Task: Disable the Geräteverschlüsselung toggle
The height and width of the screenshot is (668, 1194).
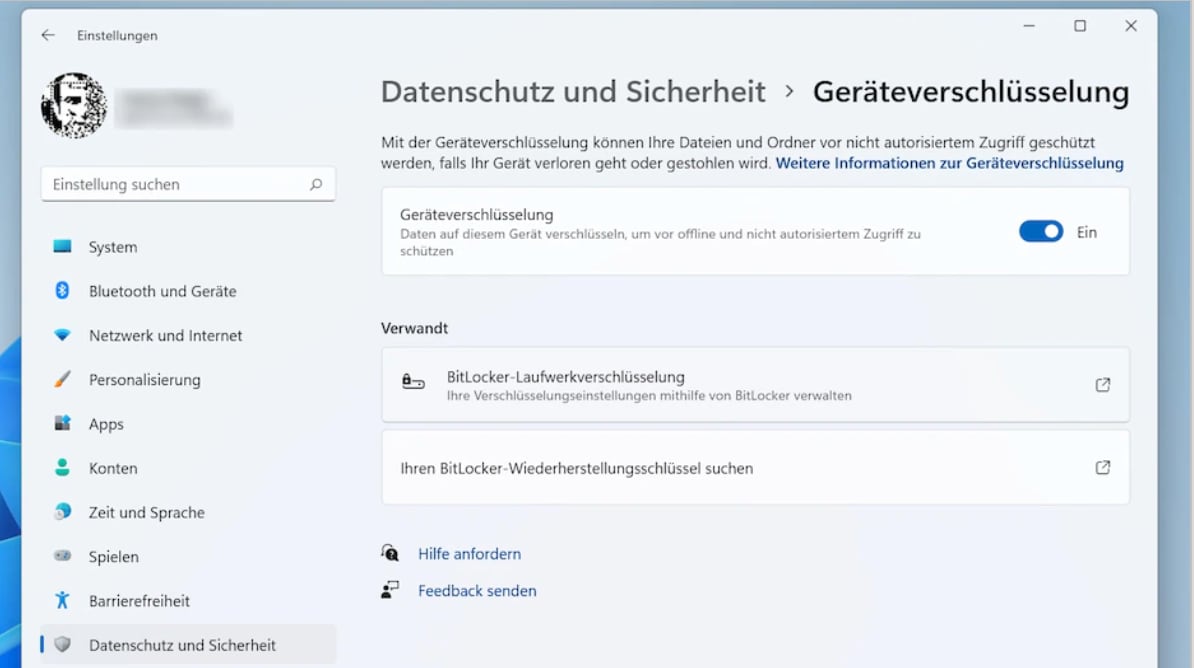Action: pos(1040,231)
